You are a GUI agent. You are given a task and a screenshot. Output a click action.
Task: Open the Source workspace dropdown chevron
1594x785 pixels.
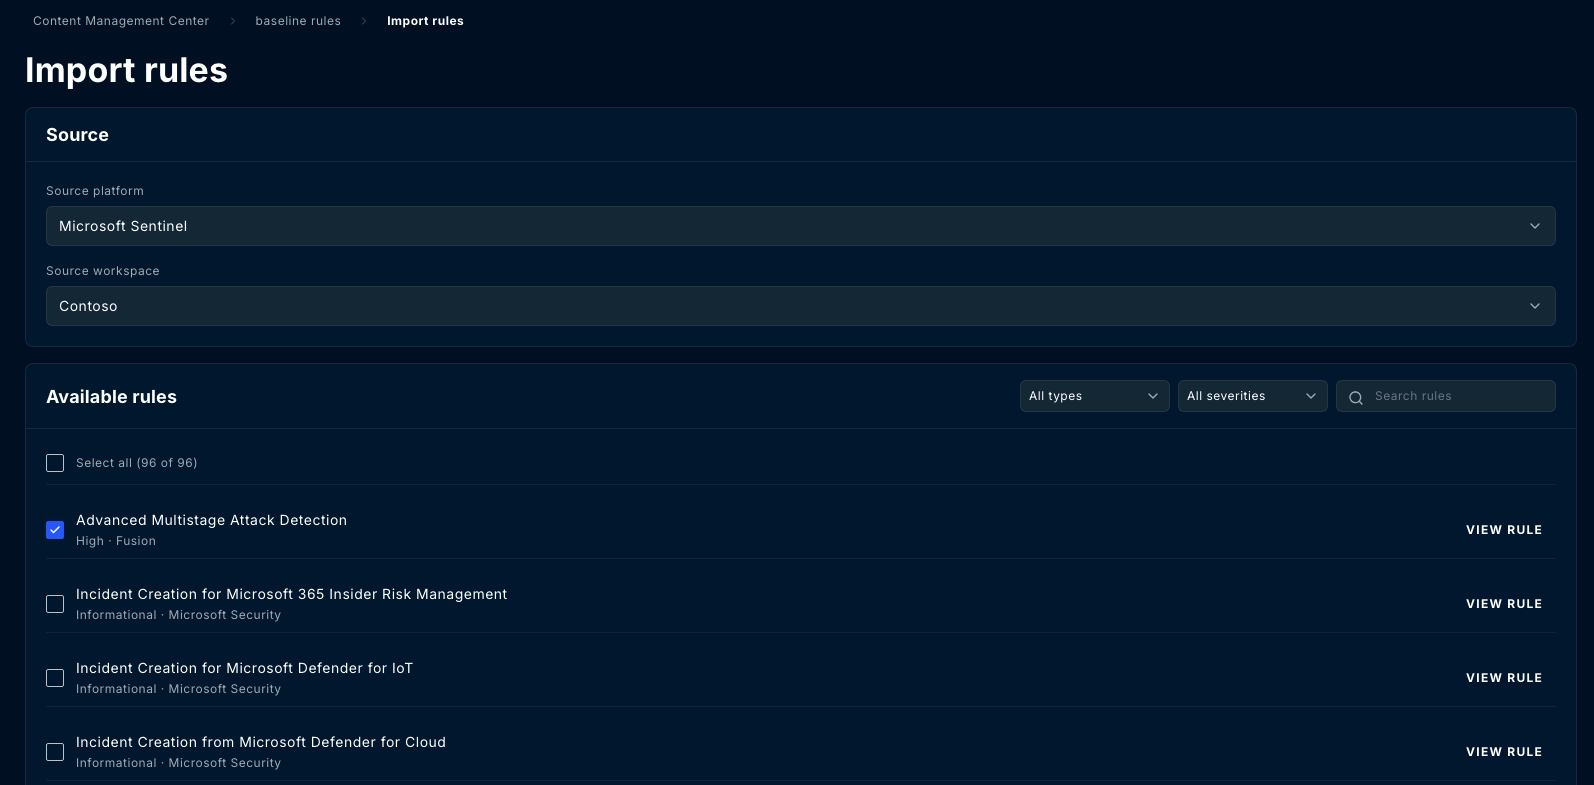pyautogui.click(x=1535, y=306)
